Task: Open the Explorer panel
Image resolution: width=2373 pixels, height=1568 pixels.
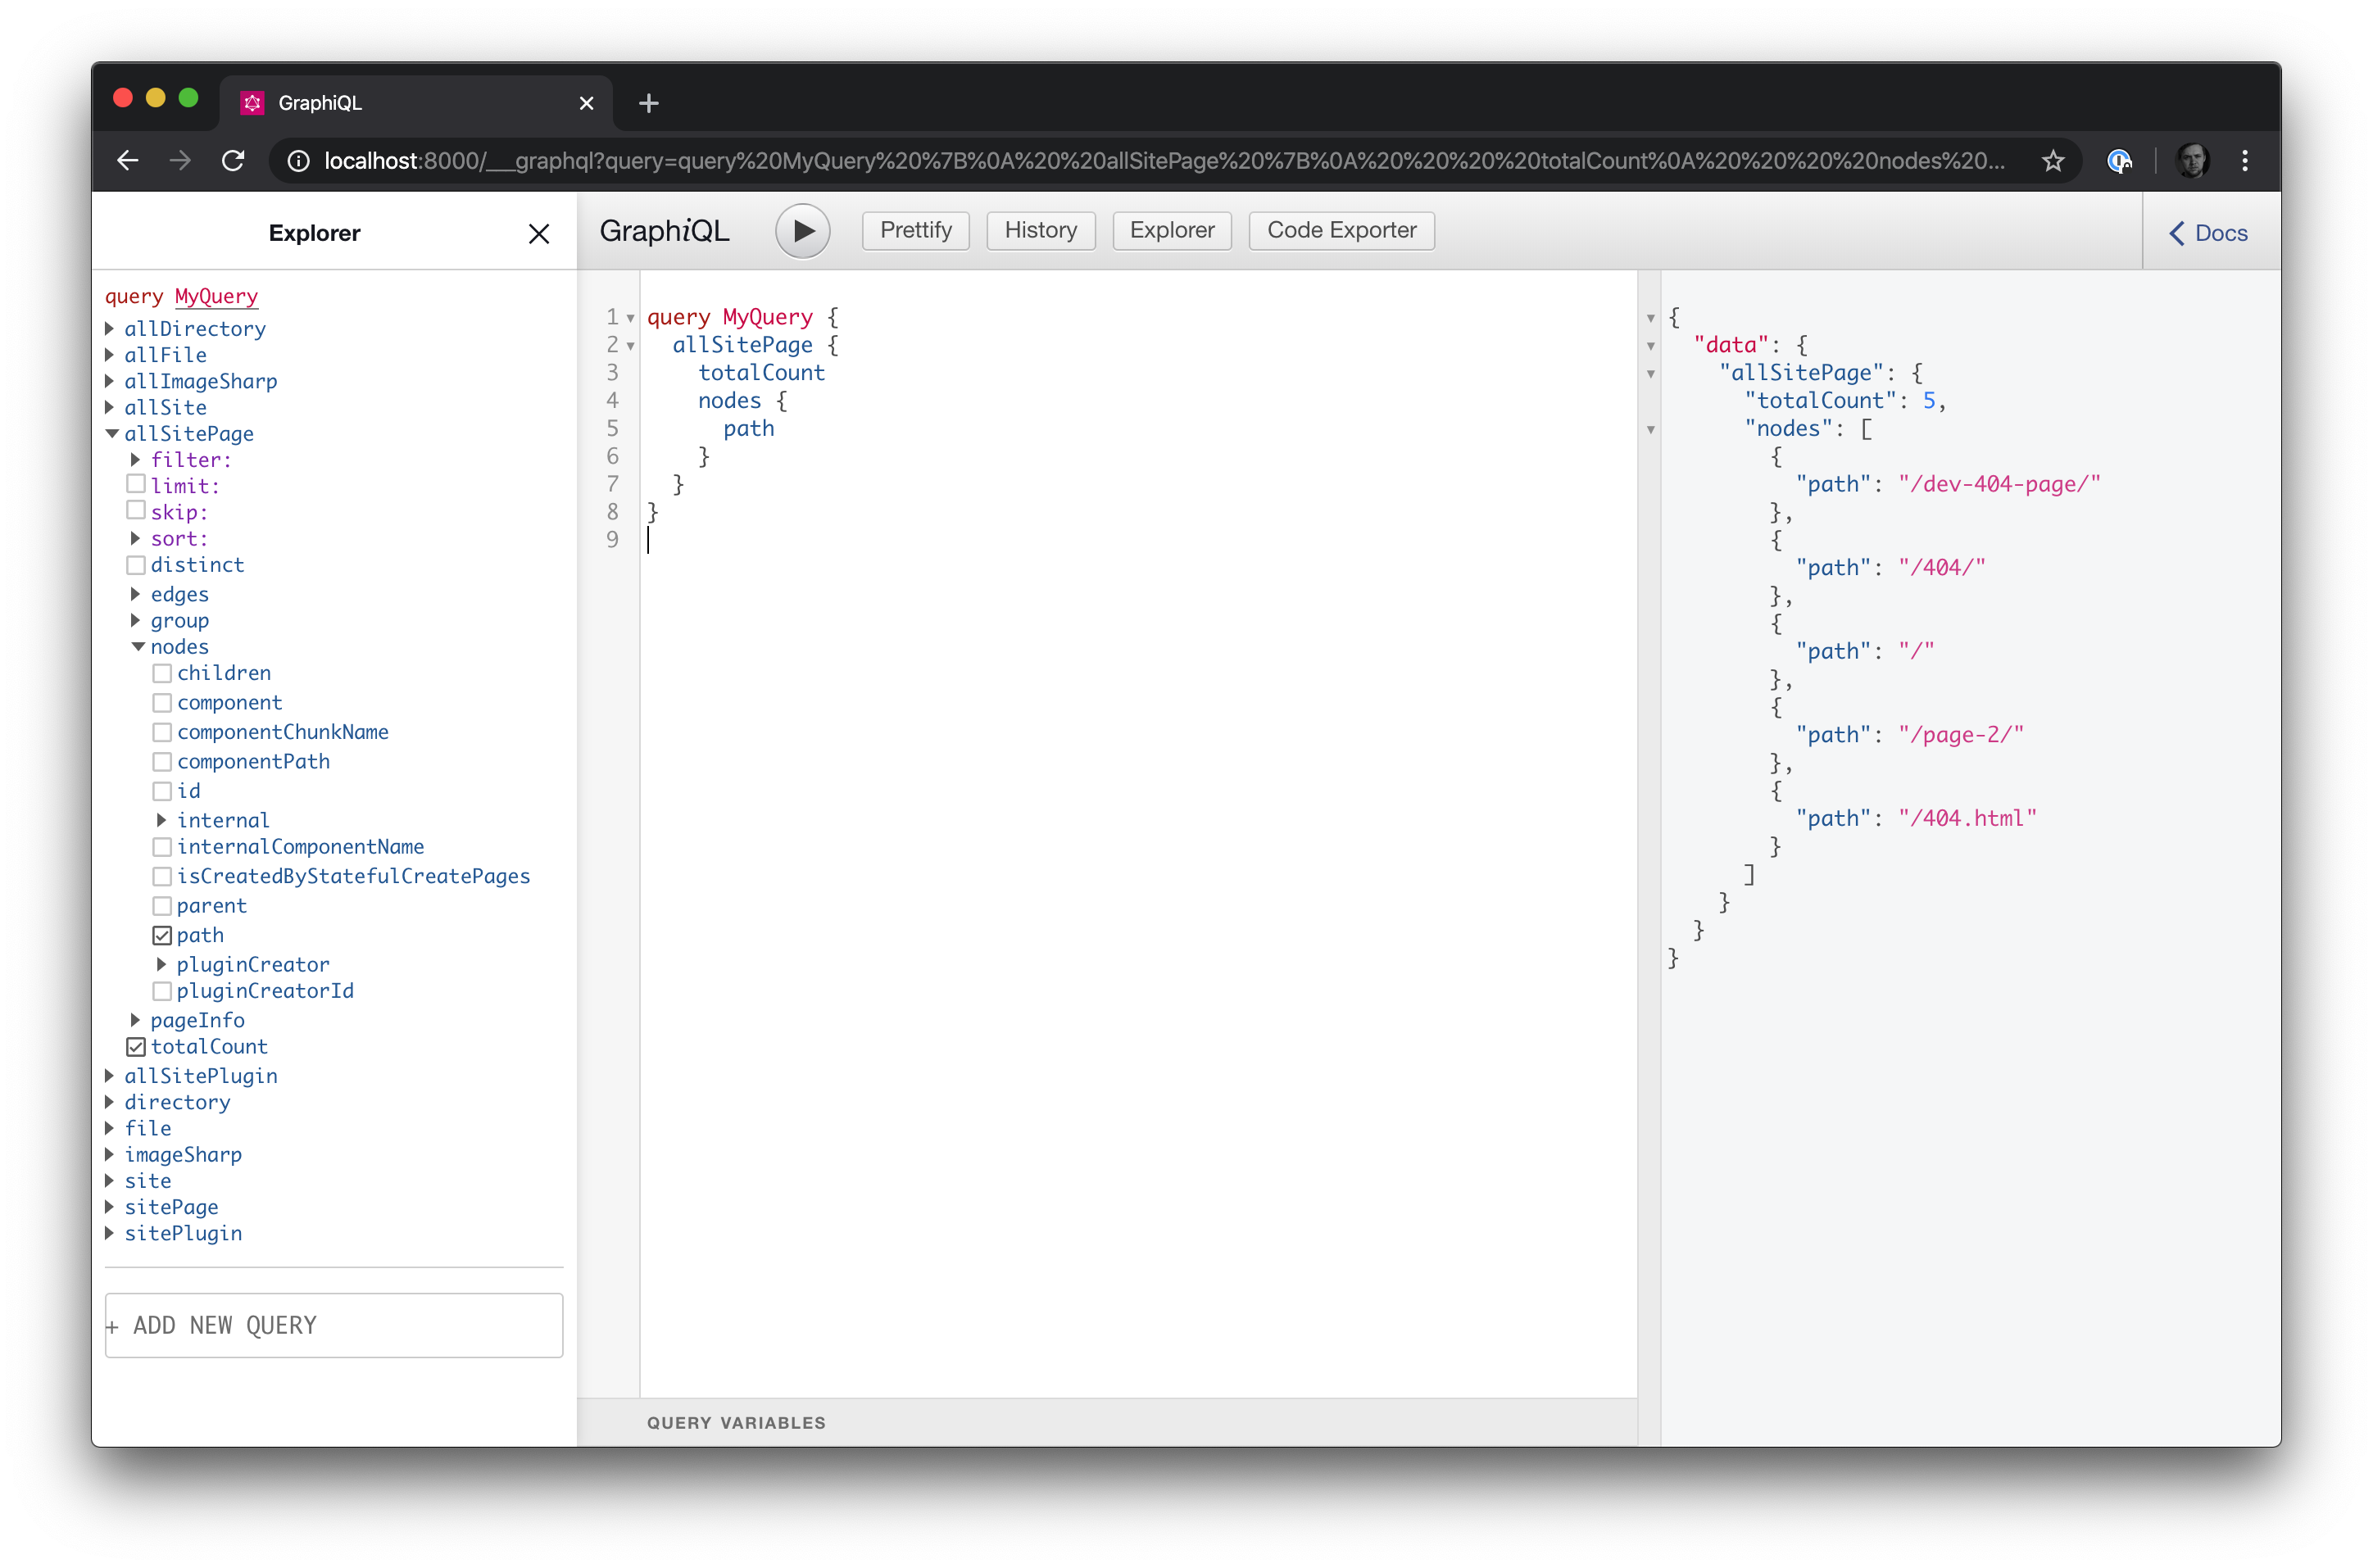Action: coord(1171,231)
